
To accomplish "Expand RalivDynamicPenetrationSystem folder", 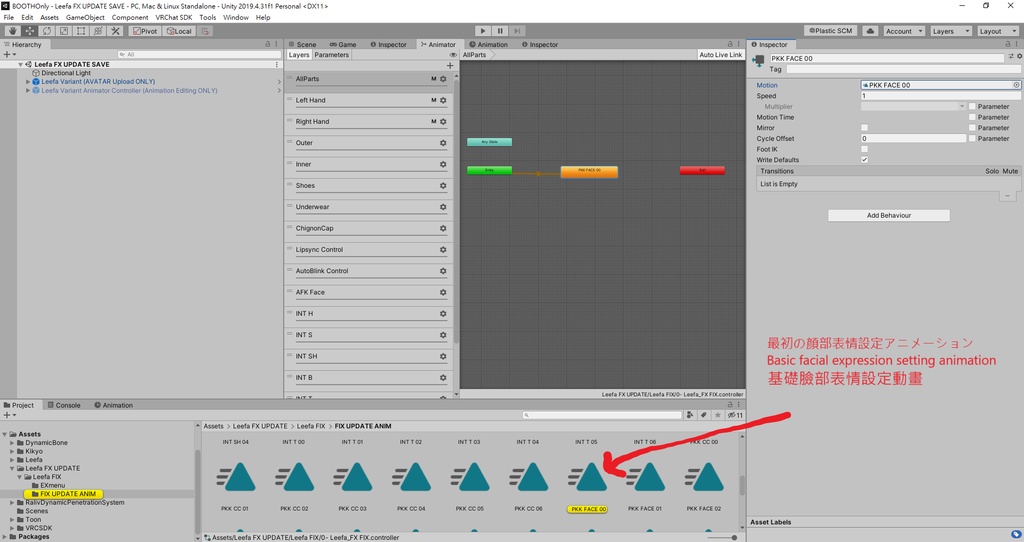I will [12, 503].
